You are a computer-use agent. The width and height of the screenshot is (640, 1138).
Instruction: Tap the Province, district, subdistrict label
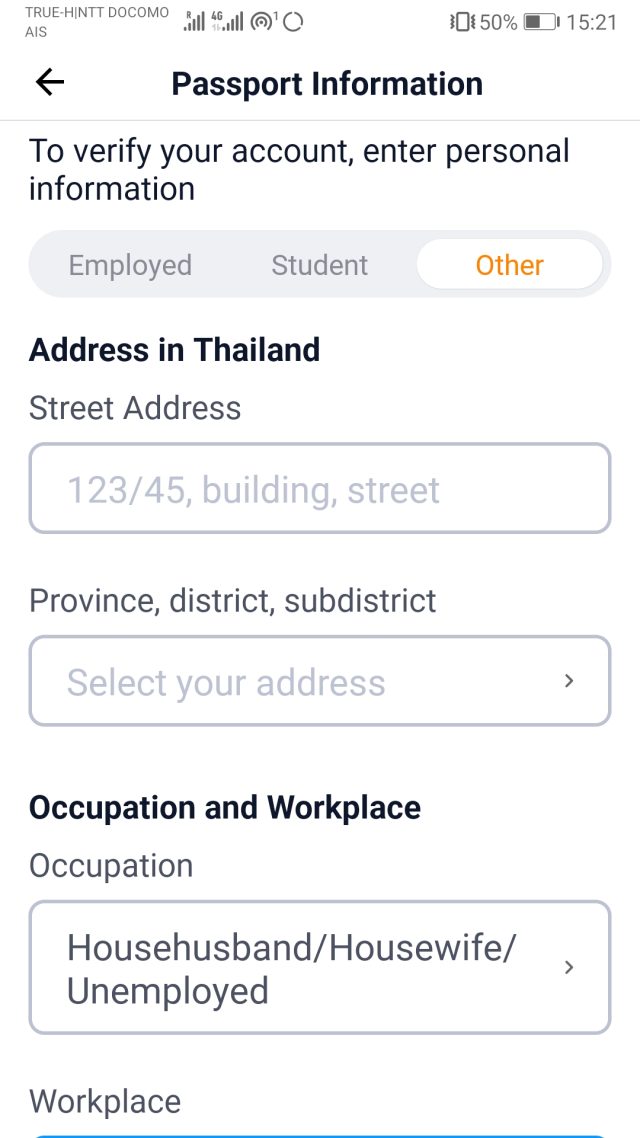(x=233, y=600)
